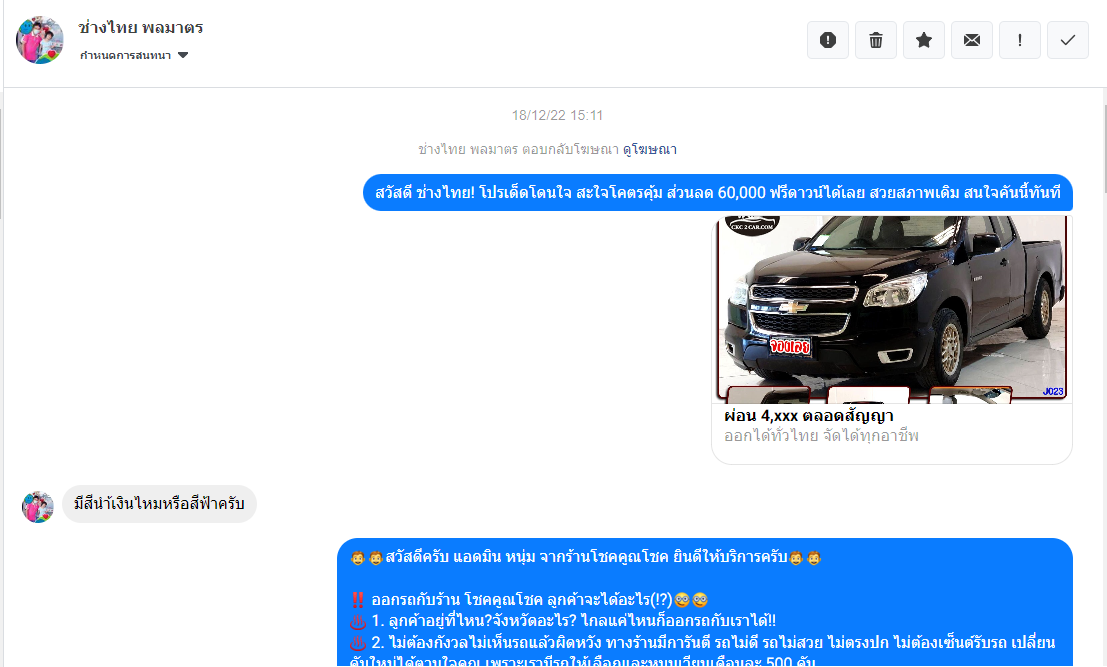Click the ad subtitle ออกได้ทั่วไทย จัดได้ทุกอาชีพ
Screen dimensions: 1107x667
coord(821,437)
